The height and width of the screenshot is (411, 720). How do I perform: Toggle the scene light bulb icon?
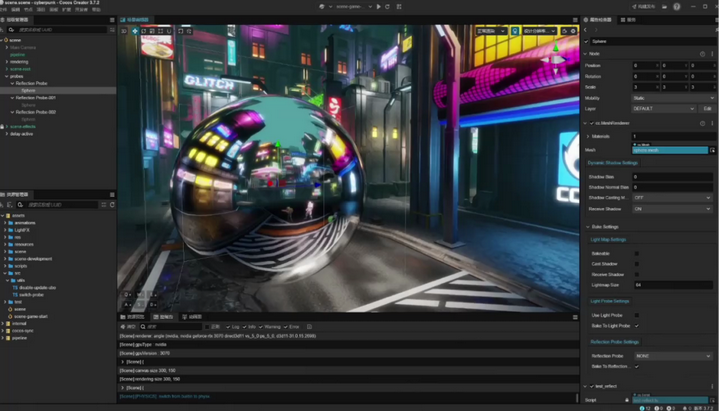coord(515,31)
